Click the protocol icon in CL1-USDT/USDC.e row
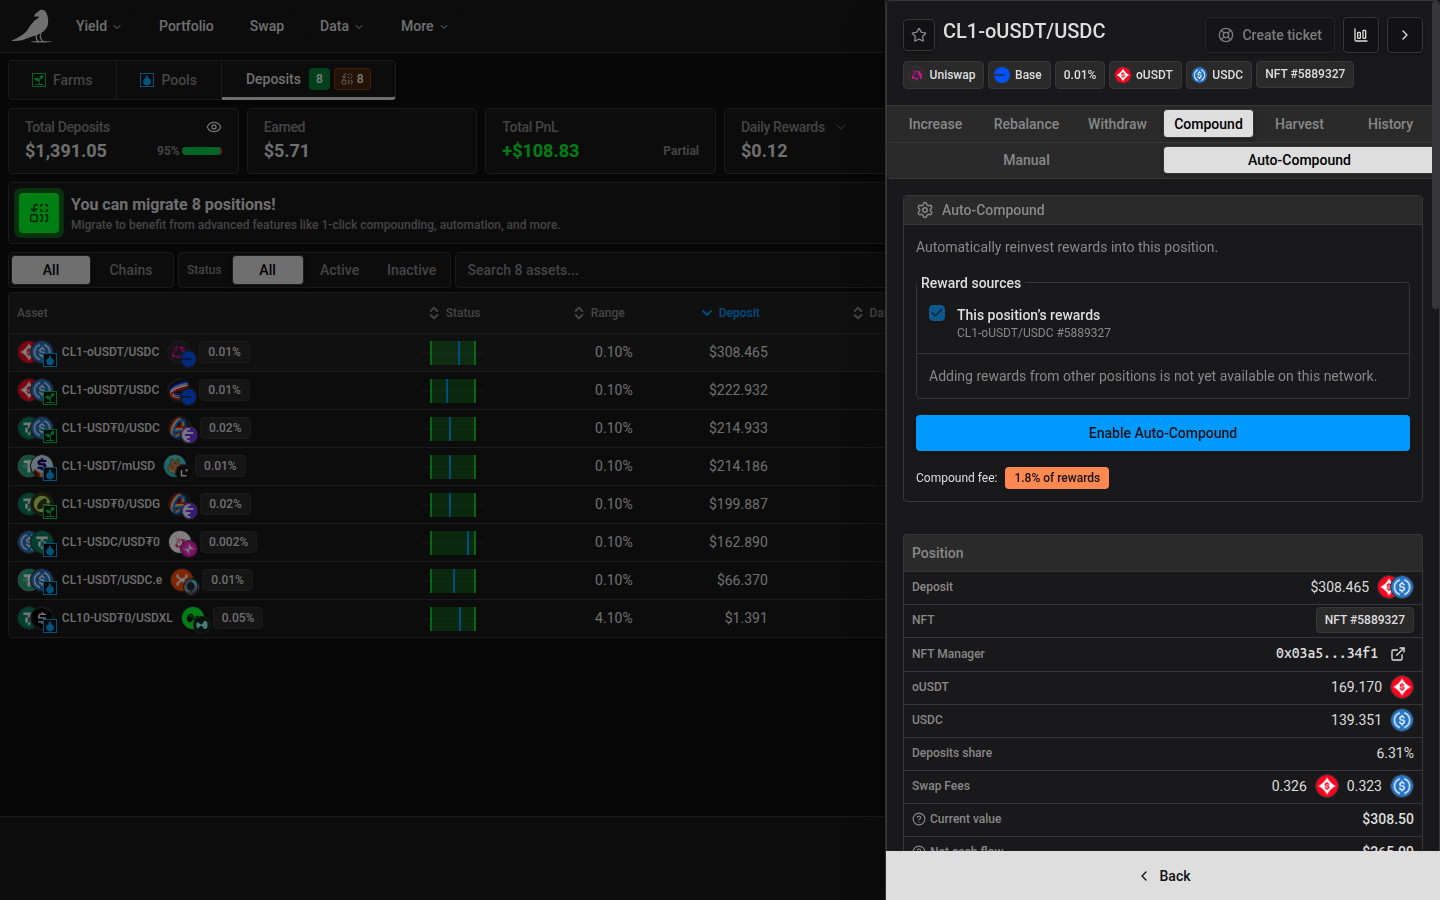Viewport: 1440px width, 900px height. [184, 580]
